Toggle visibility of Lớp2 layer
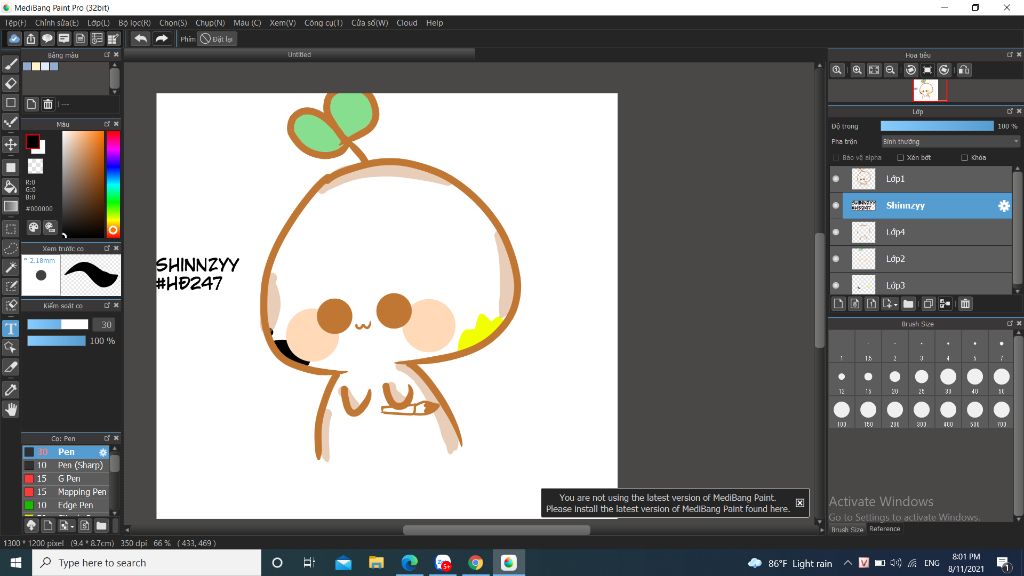 click(836, 259)
